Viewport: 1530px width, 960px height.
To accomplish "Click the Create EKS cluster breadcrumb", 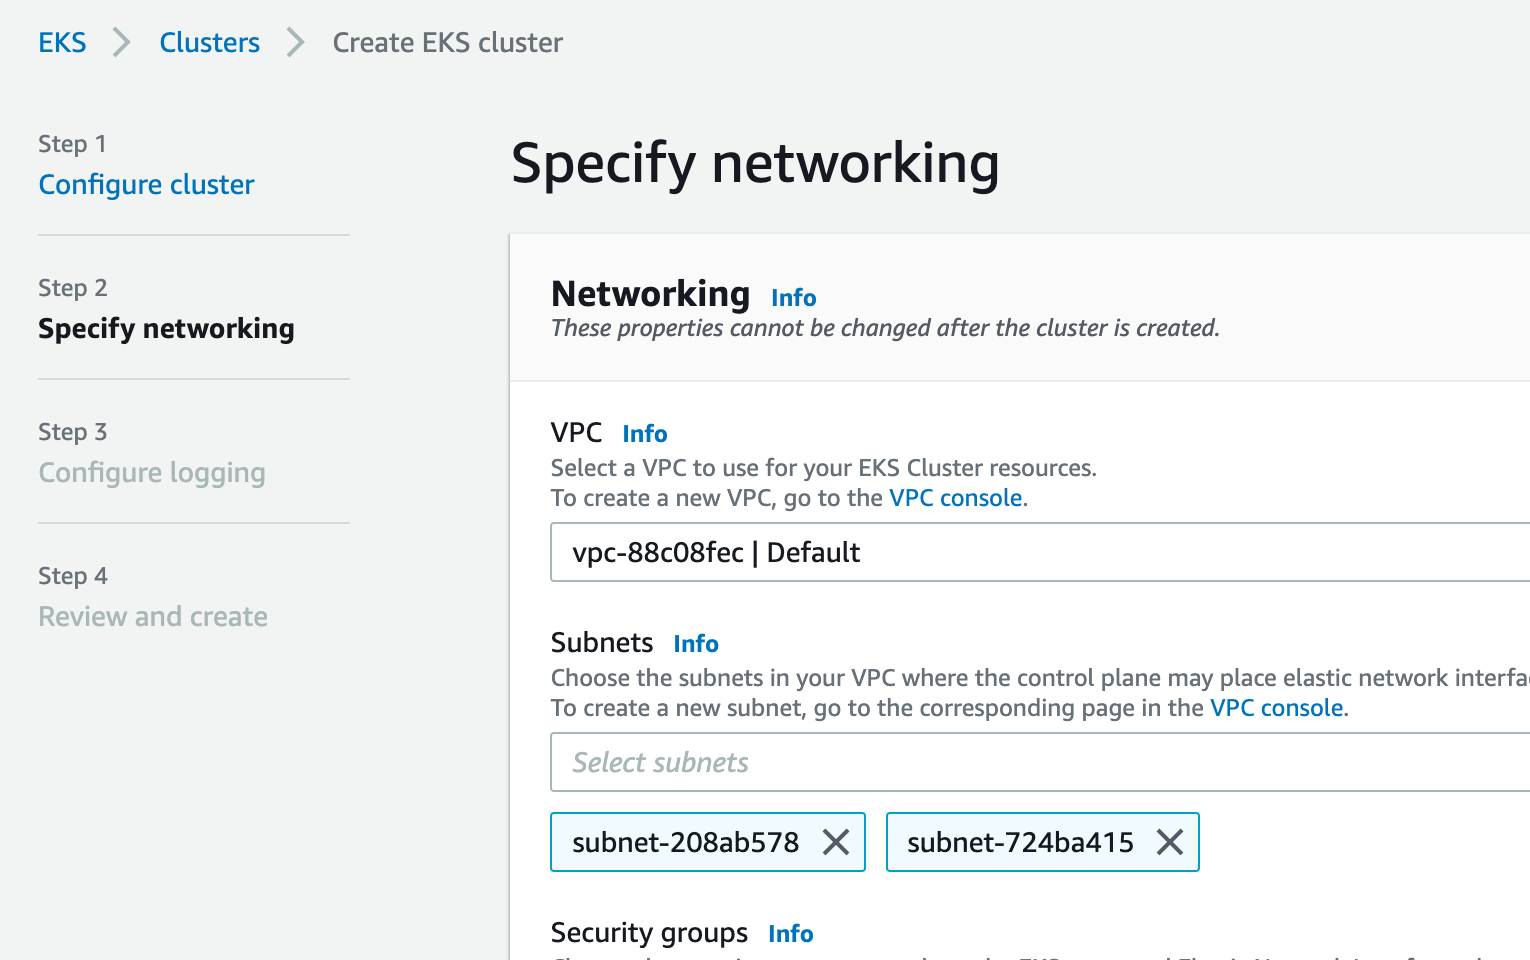I will coord(447,43).
